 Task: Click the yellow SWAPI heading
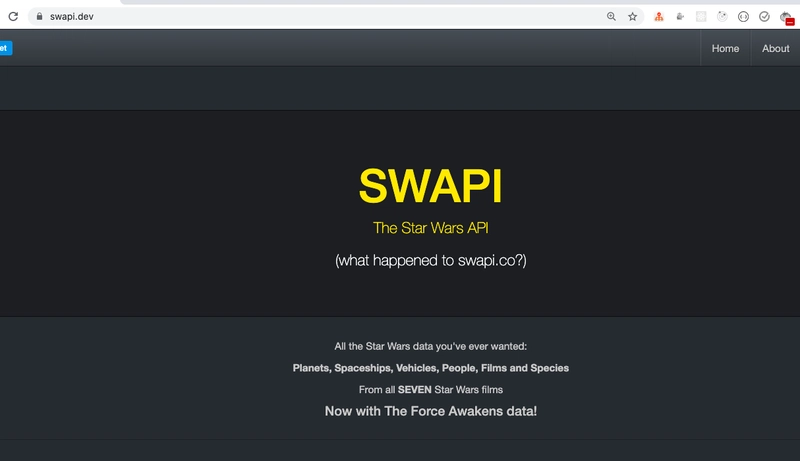(431, 186)
